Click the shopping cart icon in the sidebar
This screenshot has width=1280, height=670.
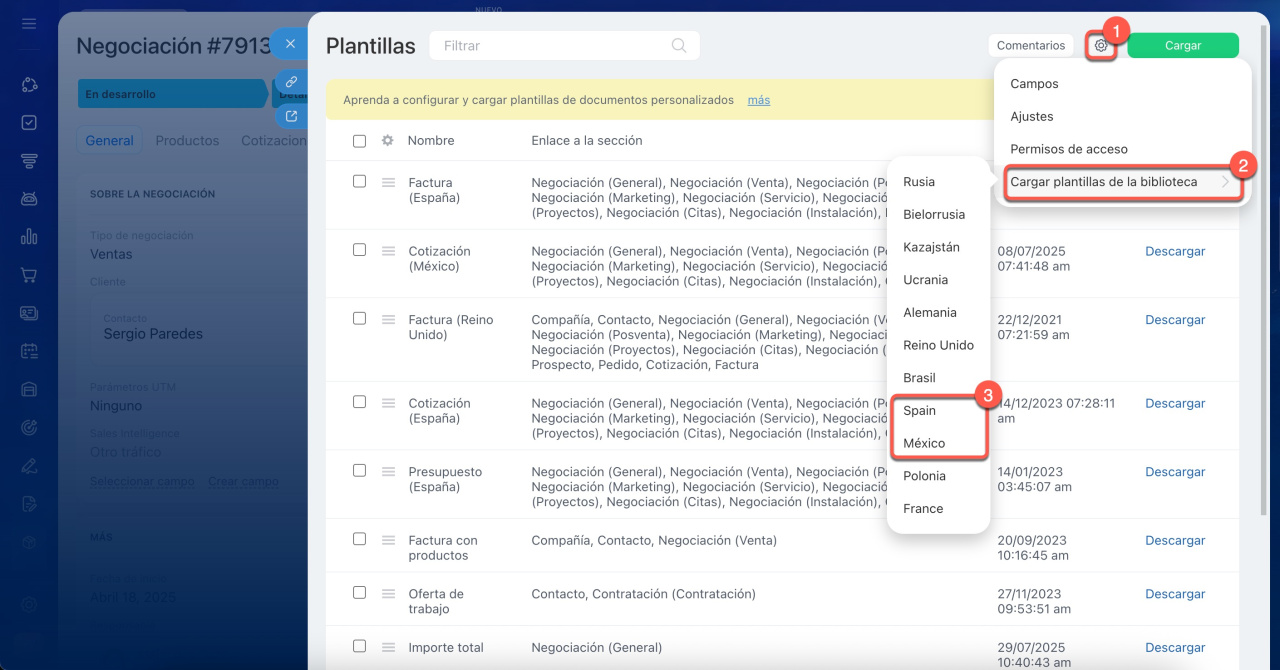[x=29, y=275]
